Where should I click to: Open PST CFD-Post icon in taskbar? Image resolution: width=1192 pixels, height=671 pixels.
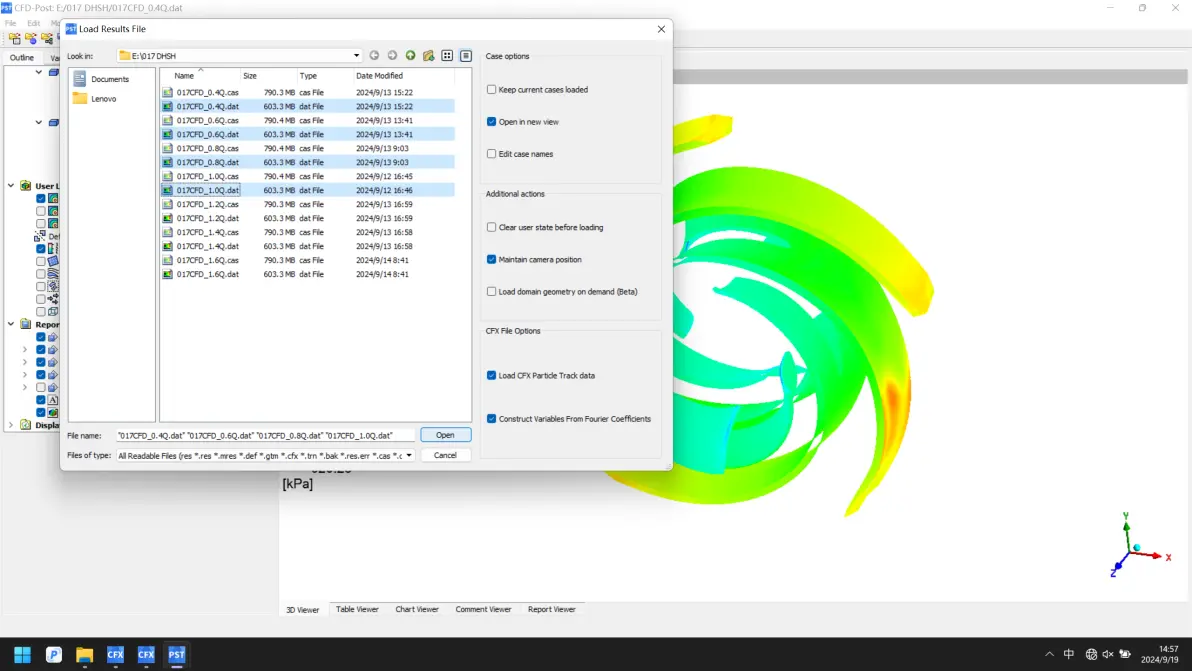click(x=176, y=654)
